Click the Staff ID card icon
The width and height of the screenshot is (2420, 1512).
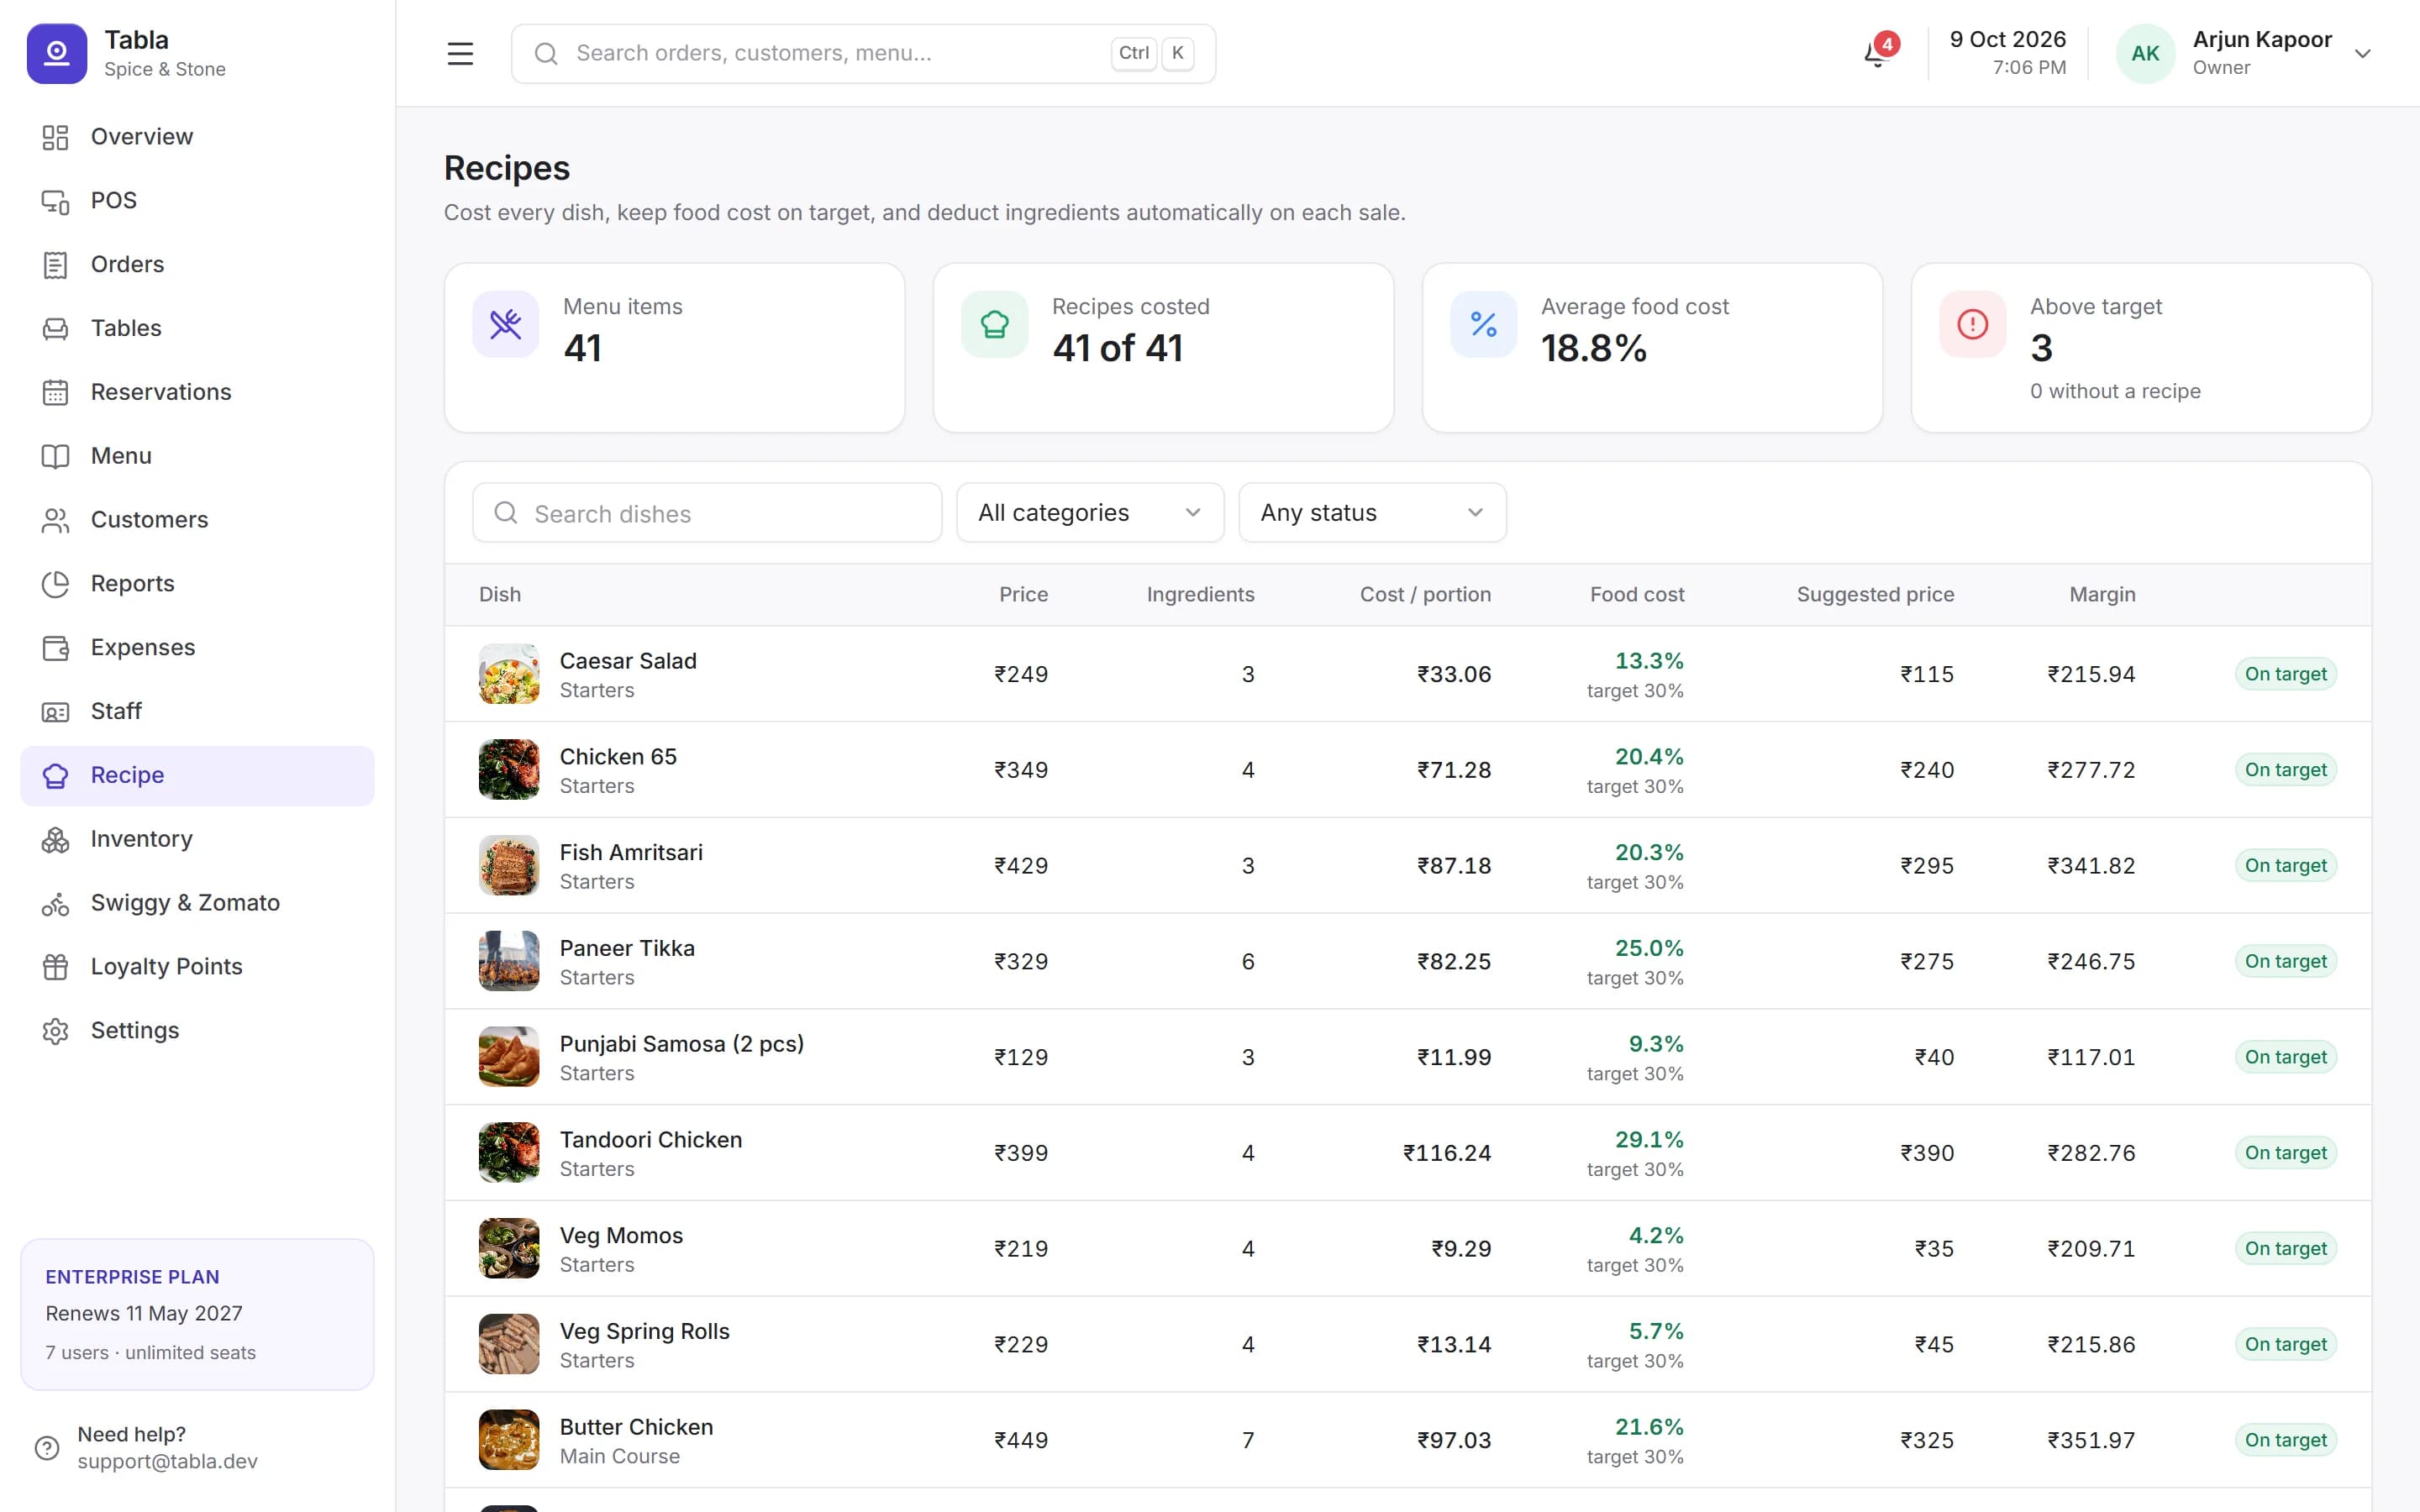(x=55, y=712)
